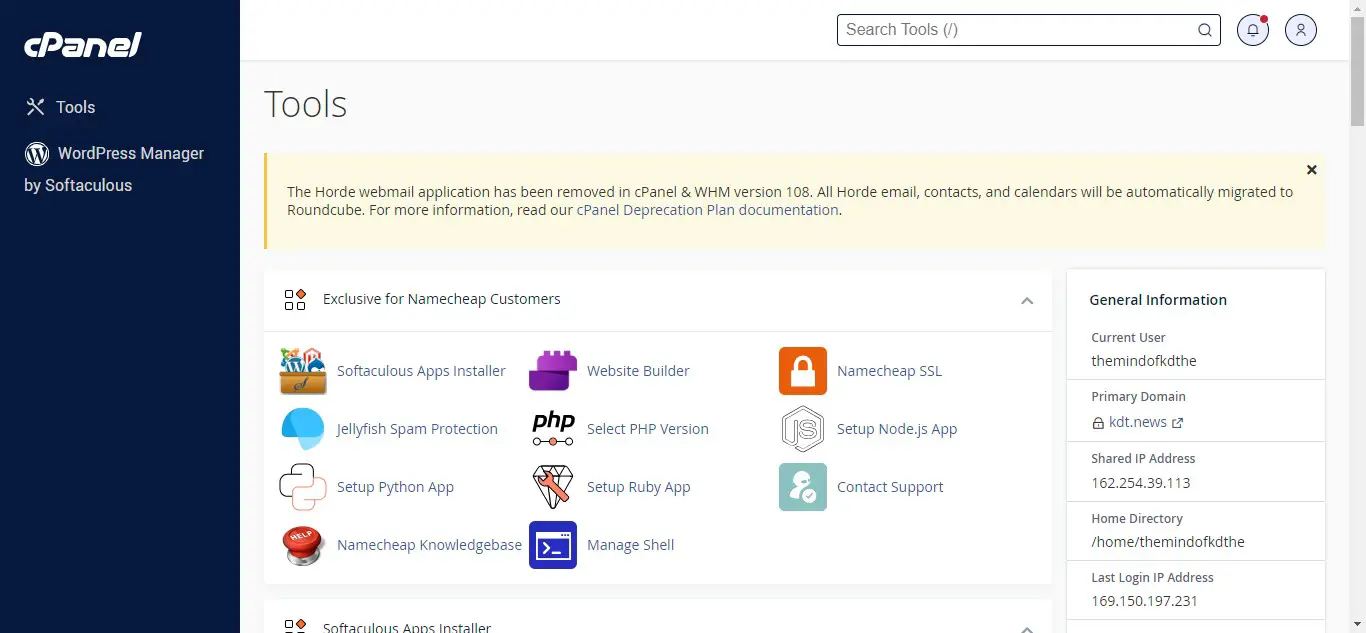
Task: Click the Namecheap SSL padlock icon
Action: (803, 371)
